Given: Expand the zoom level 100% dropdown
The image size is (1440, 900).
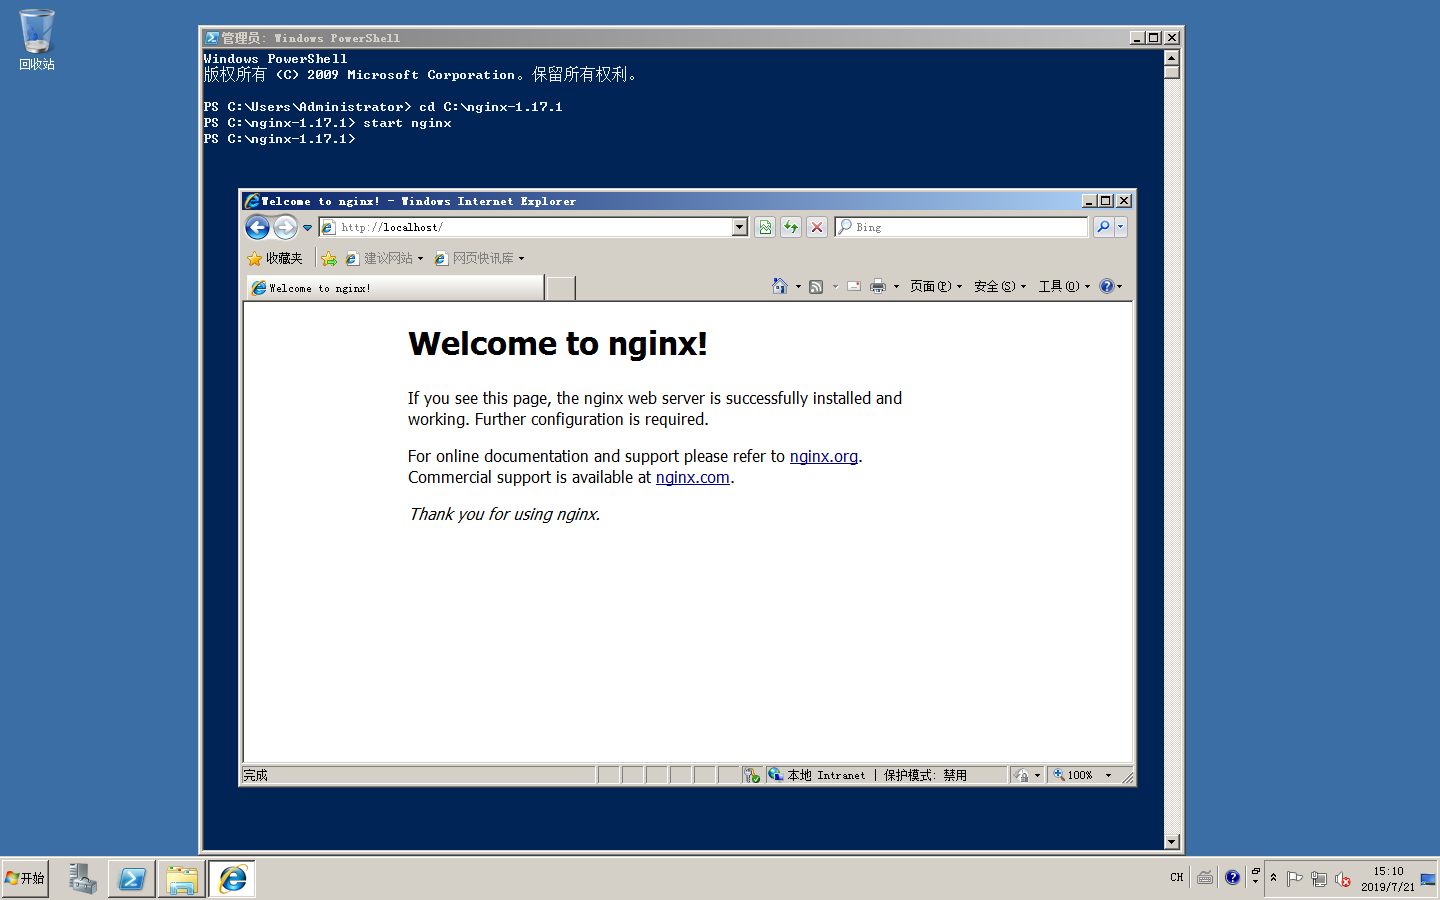Looking at the screenshot, I should tap(1108, 775).
